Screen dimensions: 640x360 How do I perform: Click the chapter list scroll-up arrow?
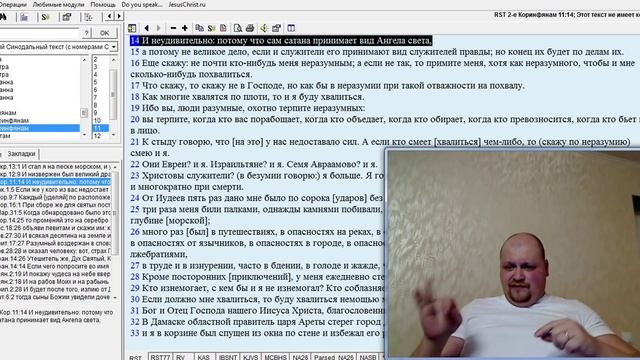pyautogui.click(x=113, y=60)
